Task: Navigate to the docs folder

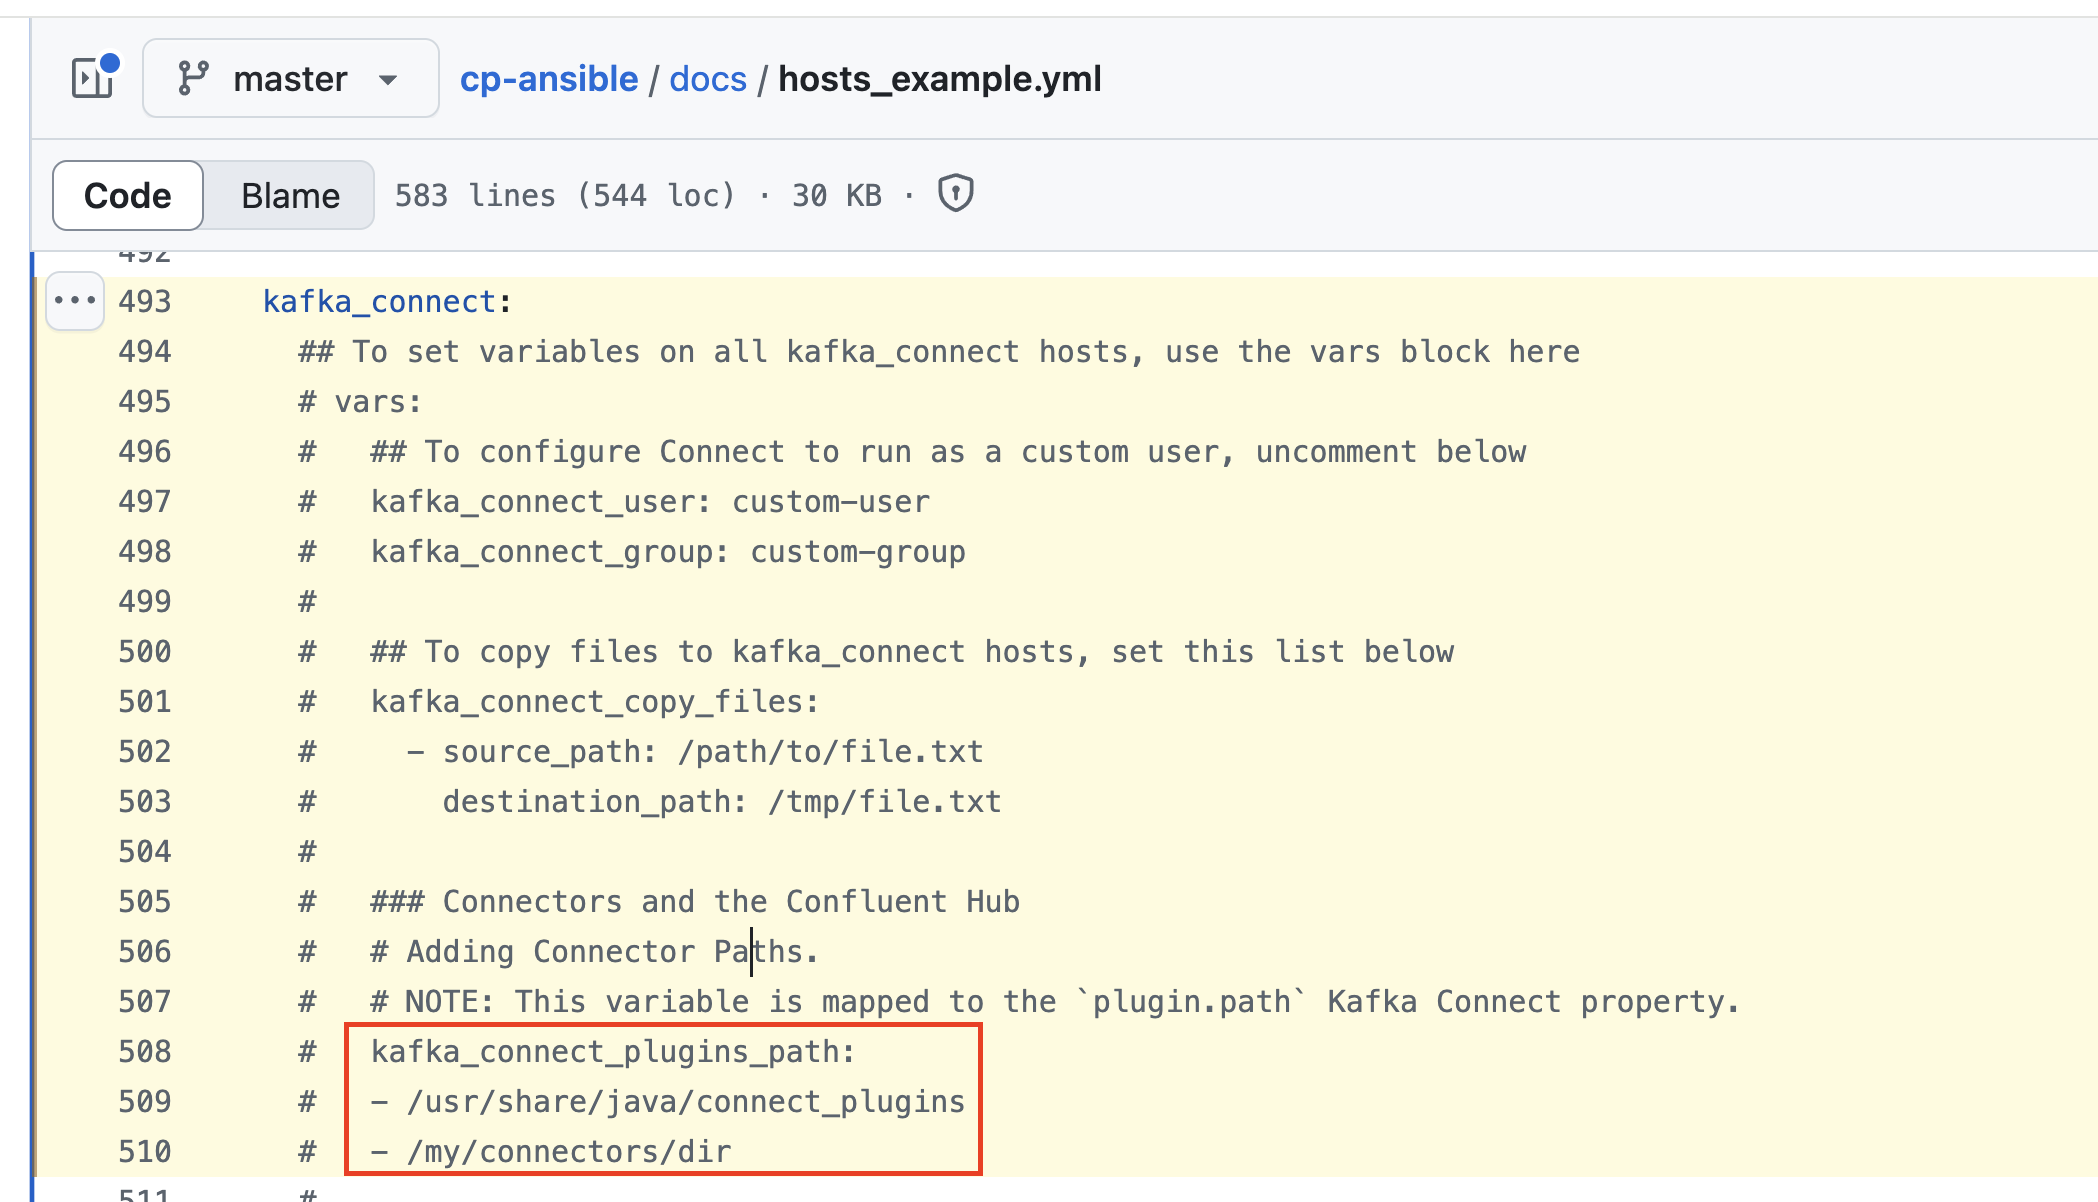Action: (707, 79)
